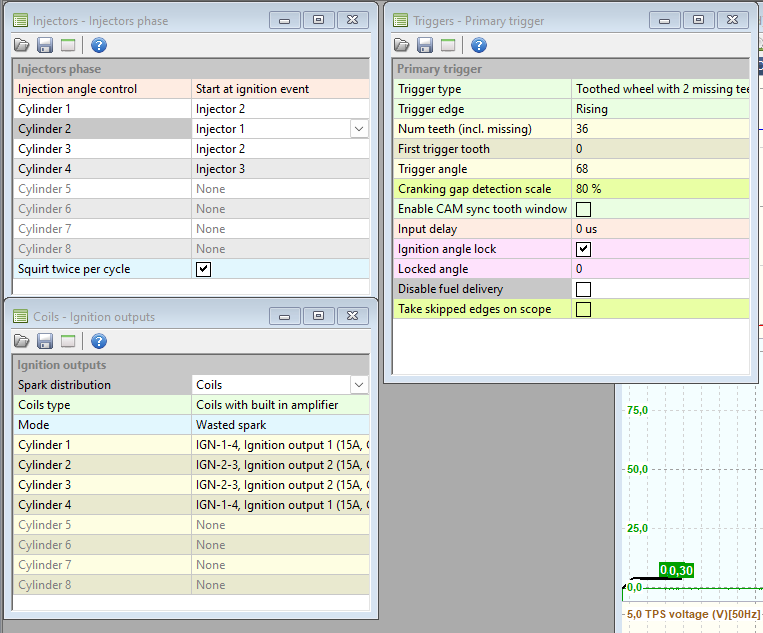
Task: Maximize the Injectors phase window
Action: (318, 20)
